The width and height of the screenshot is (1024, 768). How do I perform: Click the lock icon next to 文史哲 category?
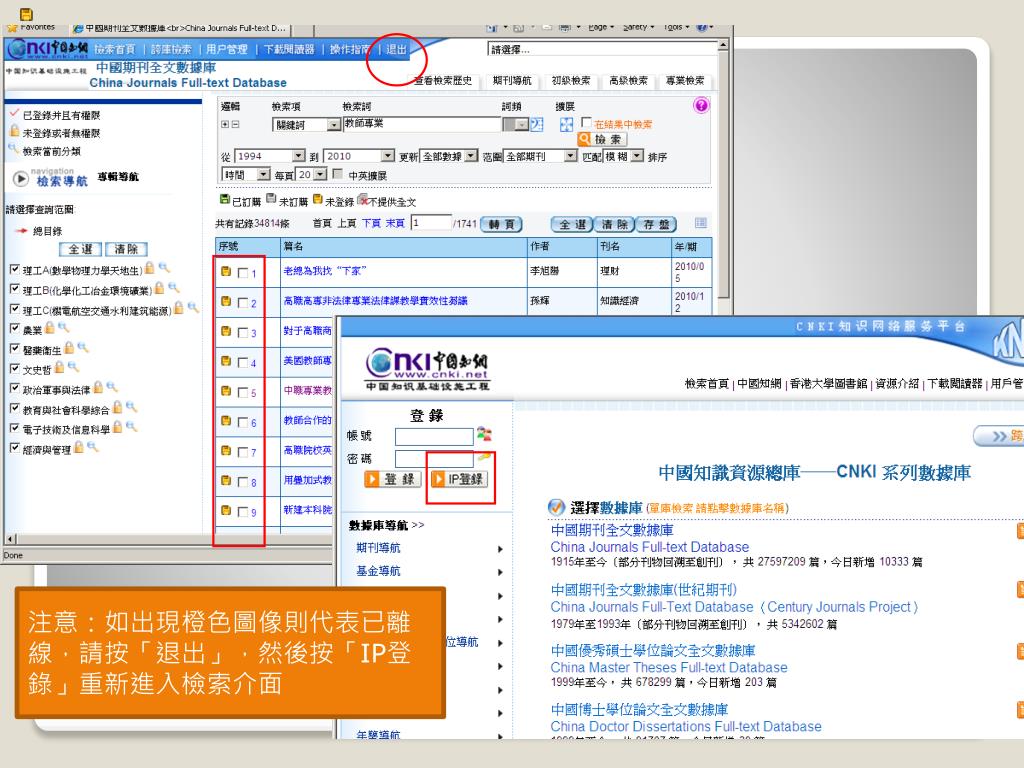tap(59, 367)
